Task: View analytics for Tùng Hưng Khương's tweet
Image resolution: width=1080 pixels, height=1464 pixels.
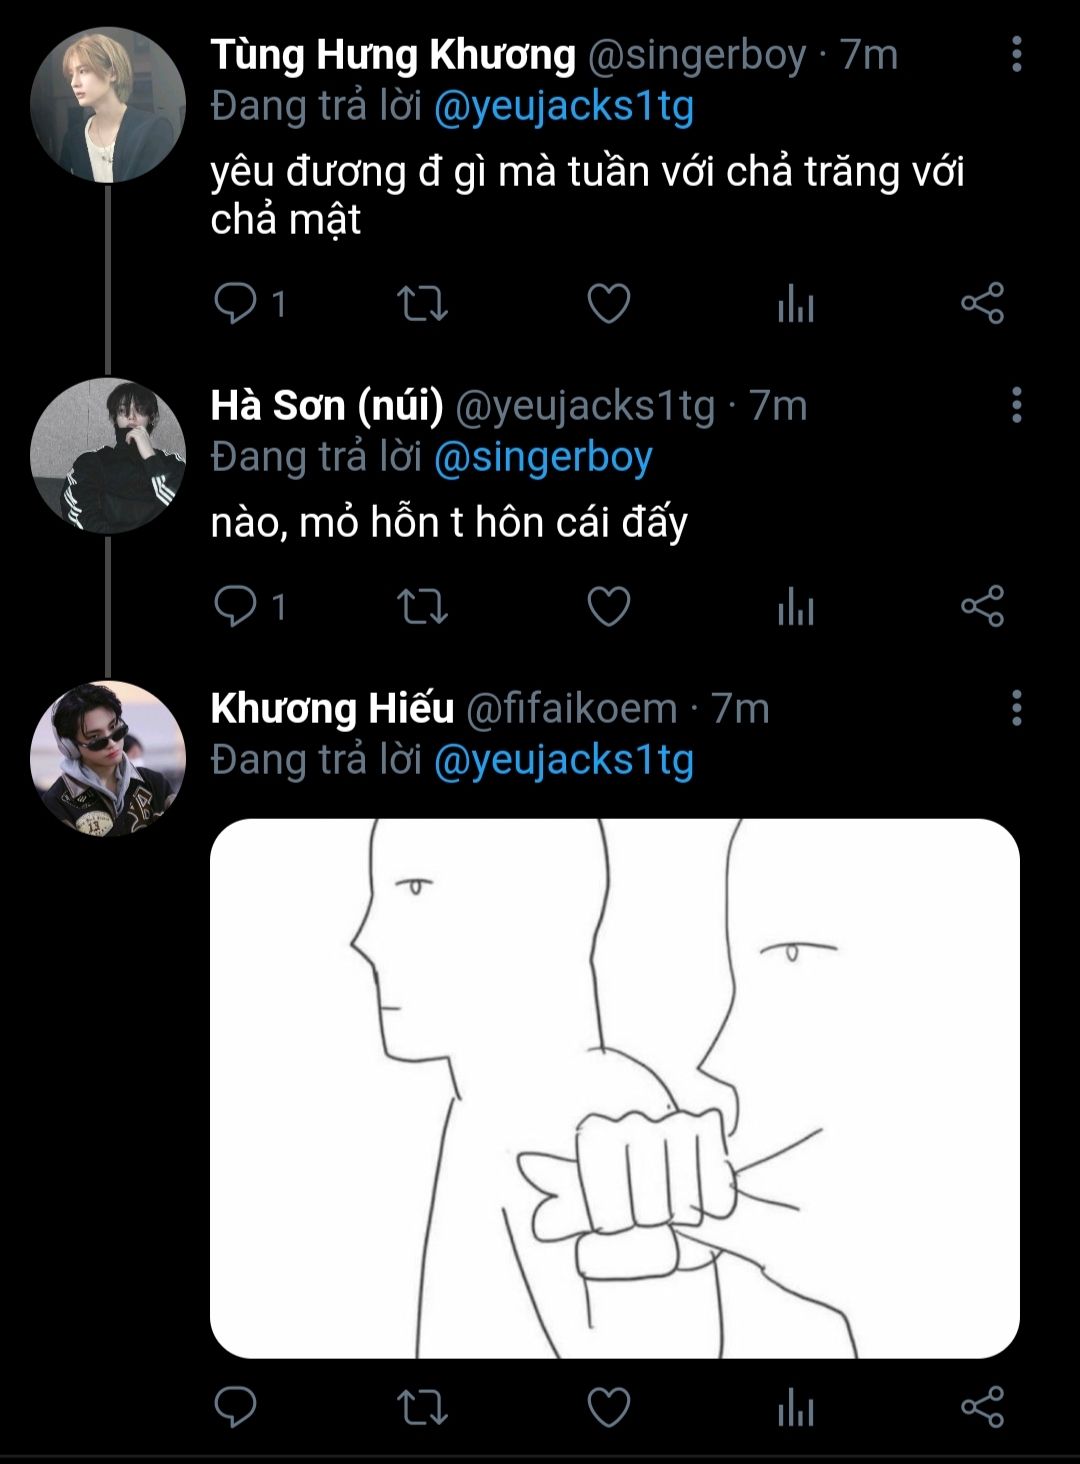Action: coord(796,303)
